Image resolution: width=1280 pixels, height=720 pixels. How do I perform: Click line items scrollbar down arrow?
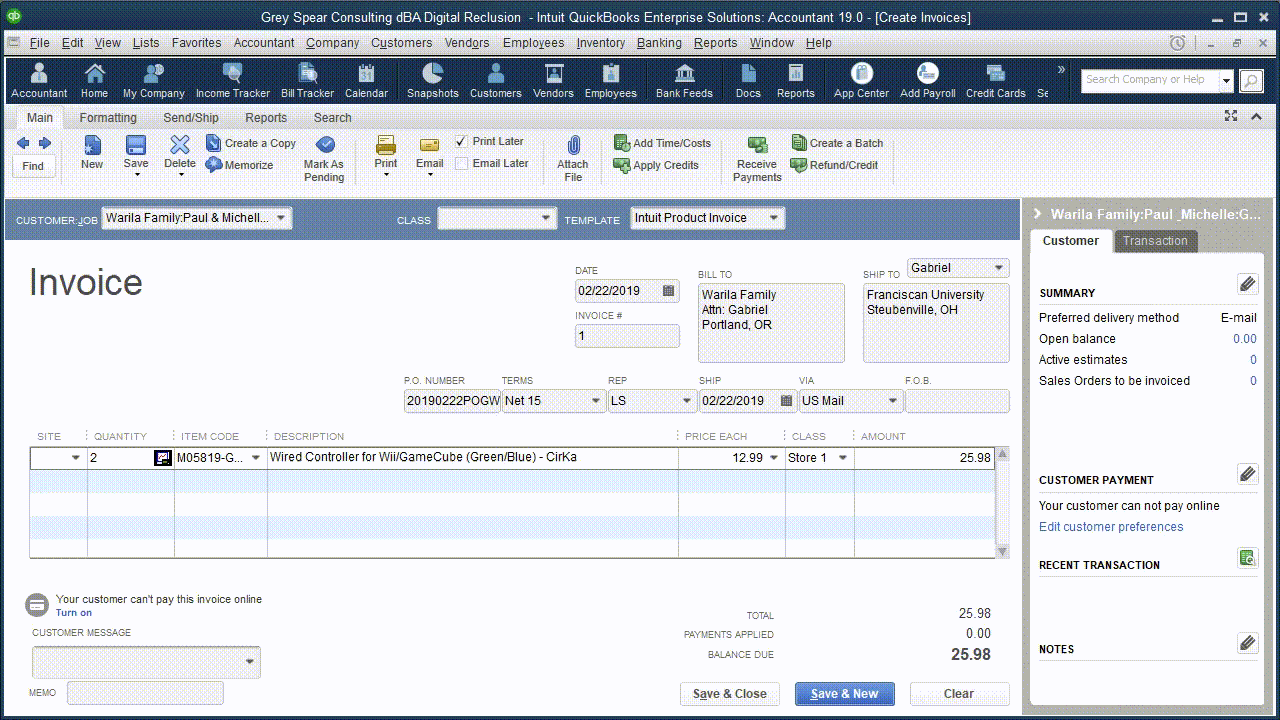[x=1002, y=551]
